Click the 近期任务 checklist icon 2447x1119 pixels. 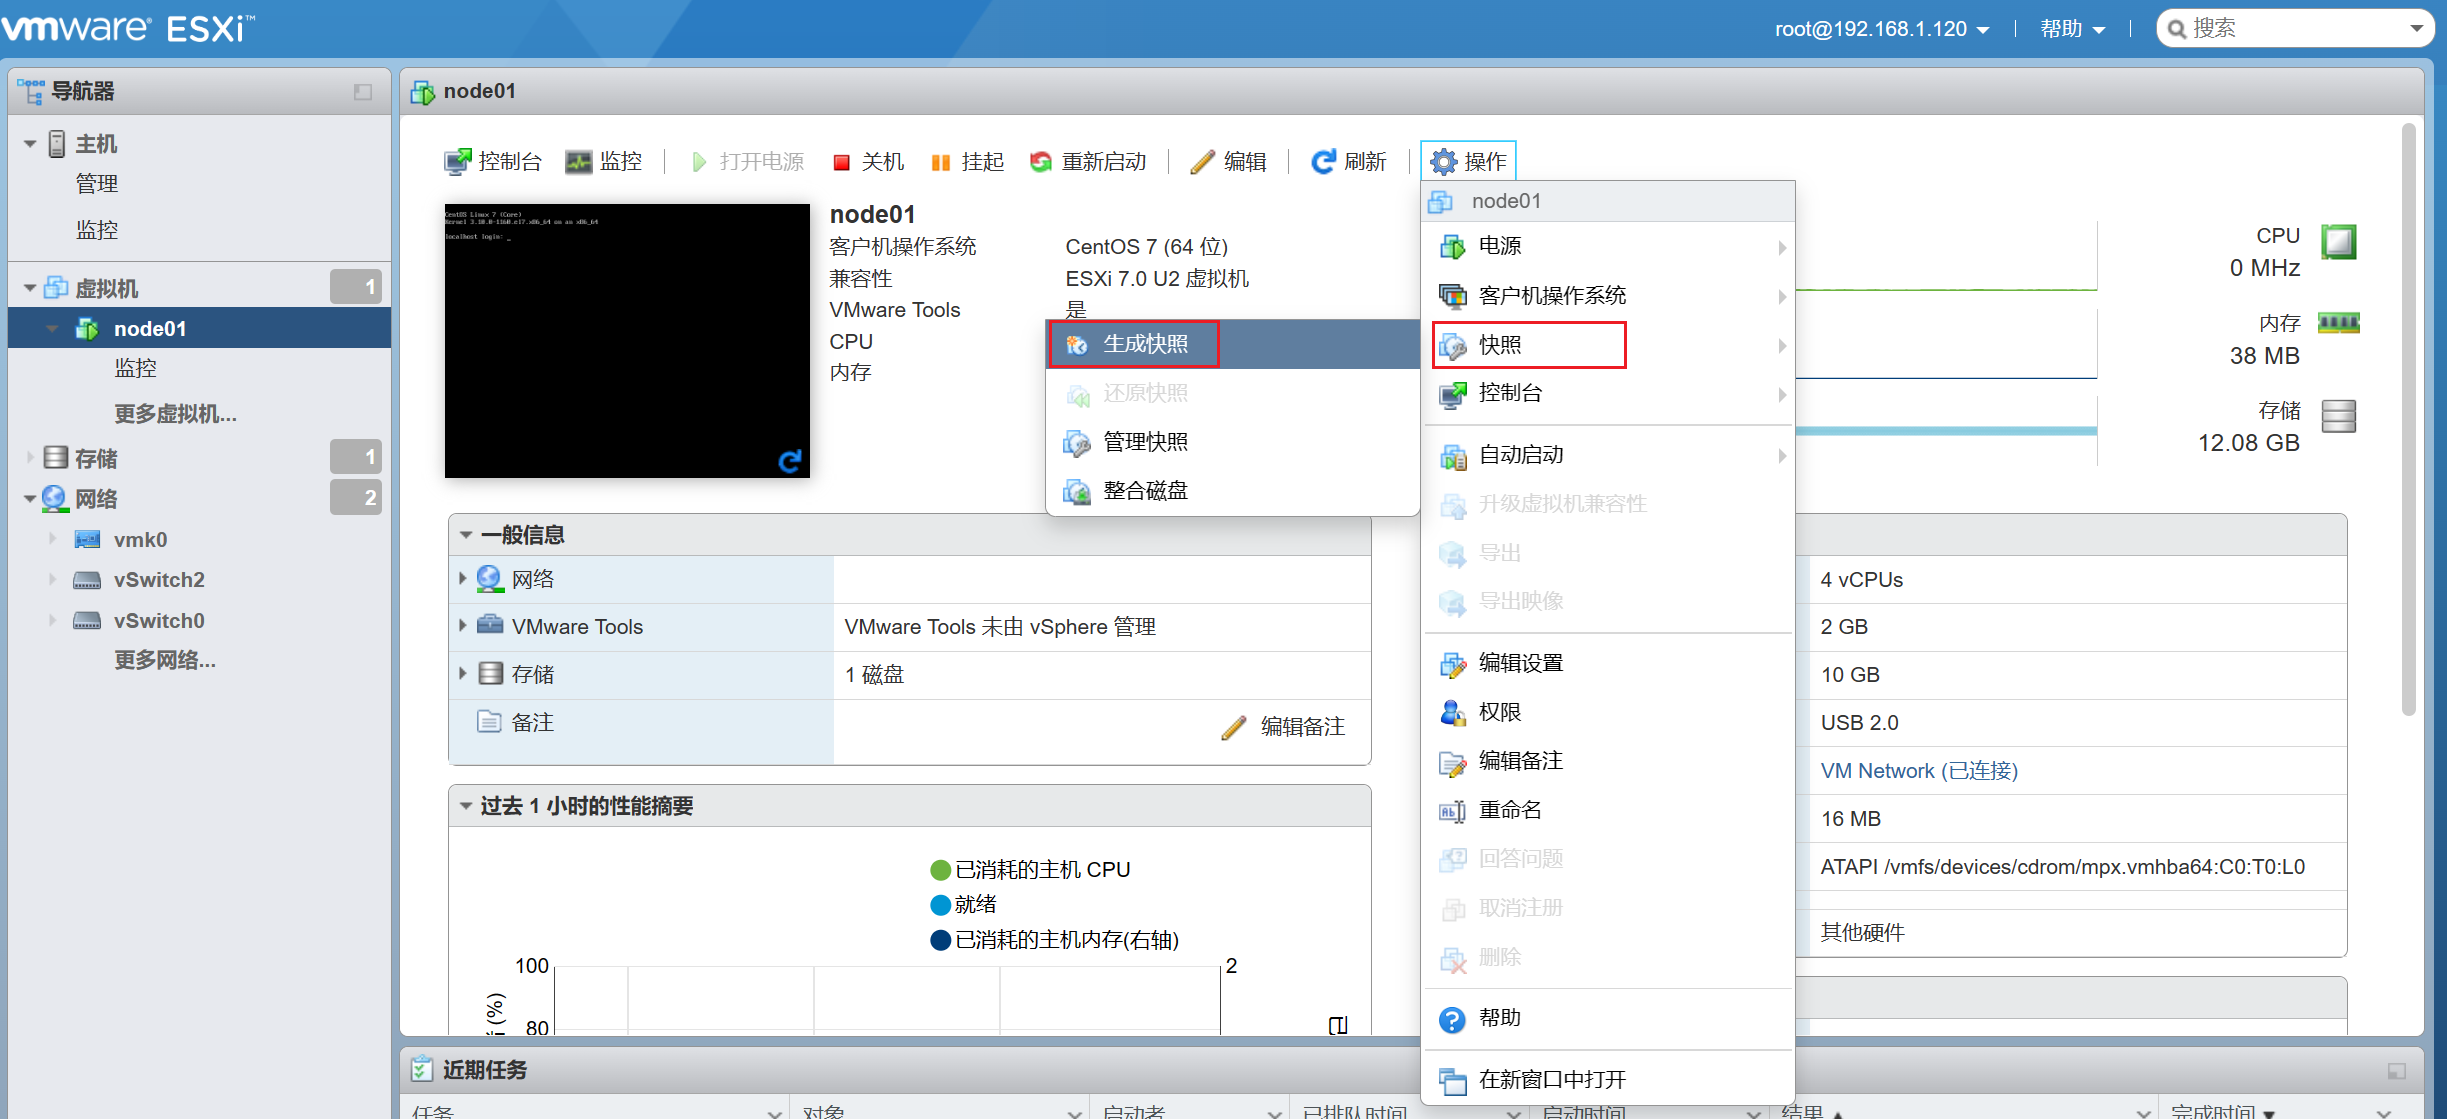pos(422,1070)
